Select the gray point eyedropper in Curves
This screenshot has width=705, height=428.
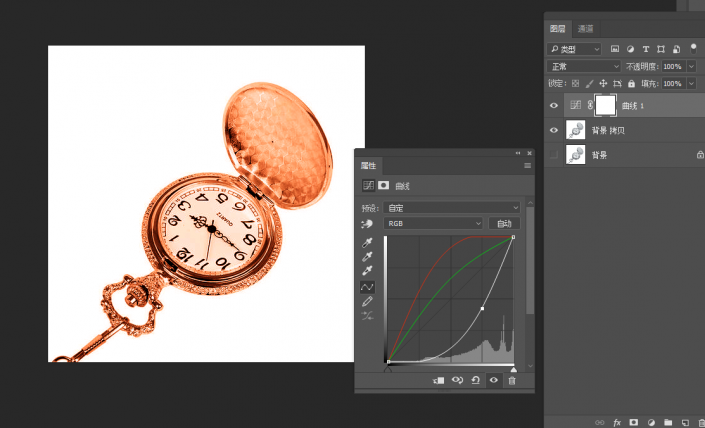click(x=367, y=257)
